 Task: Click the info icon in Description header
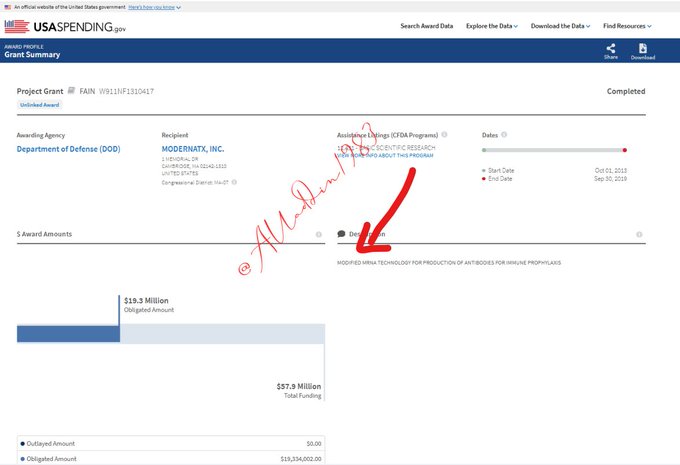pyautogui.click(x=639, y=234)
